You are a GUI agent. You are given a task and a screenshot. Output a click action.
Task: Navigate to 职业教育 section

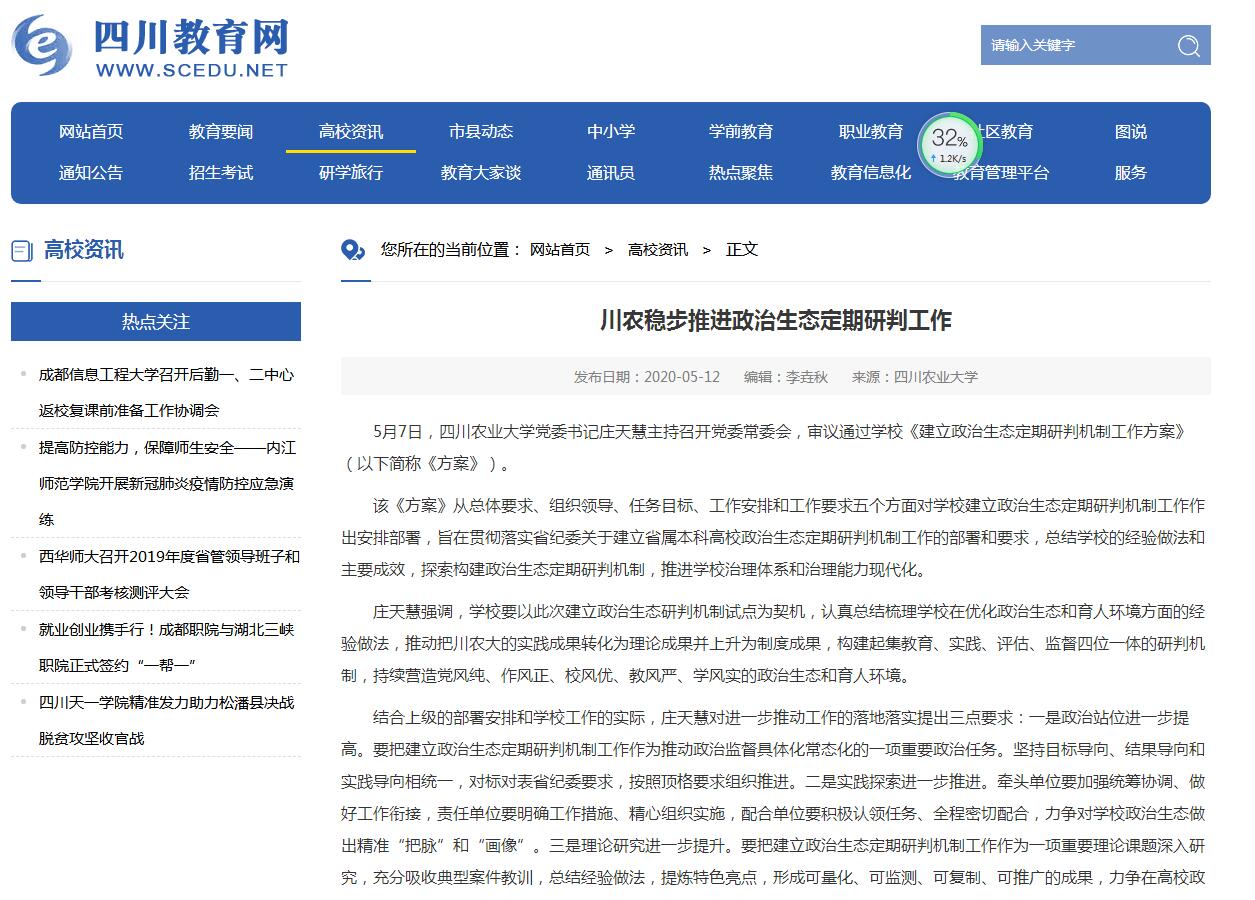tap(871, 132)
